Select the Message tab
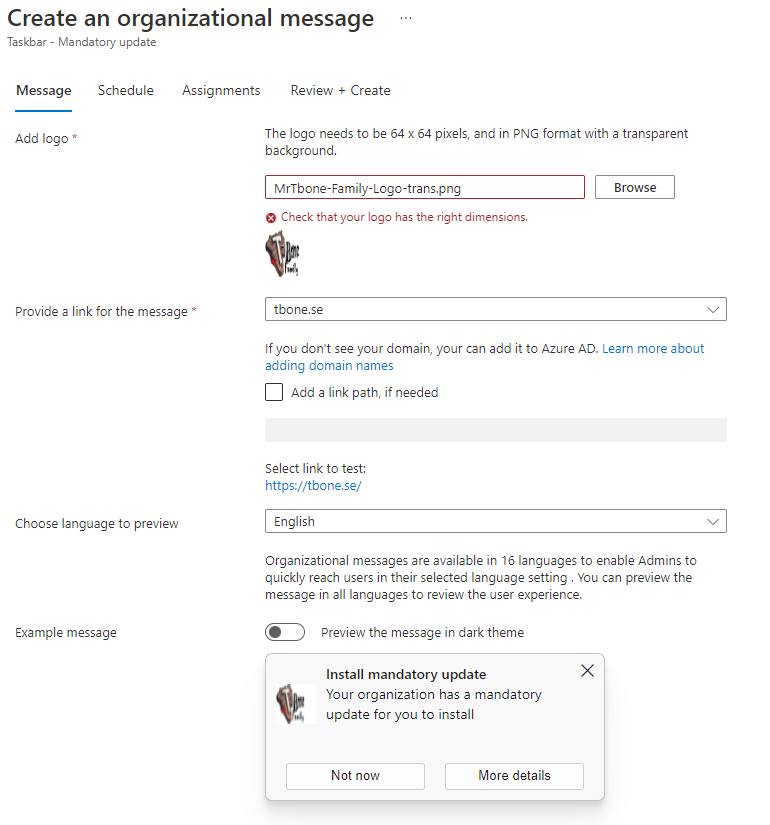Screen dimensions: 770x825 click(43, 90)
